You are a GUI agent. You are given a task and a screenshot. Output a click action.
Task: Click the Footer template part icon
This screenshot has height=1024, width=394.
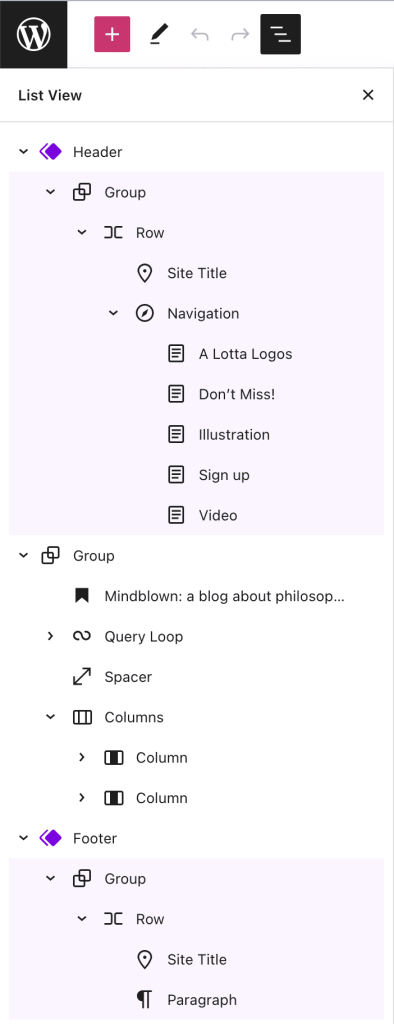[50, 838]
